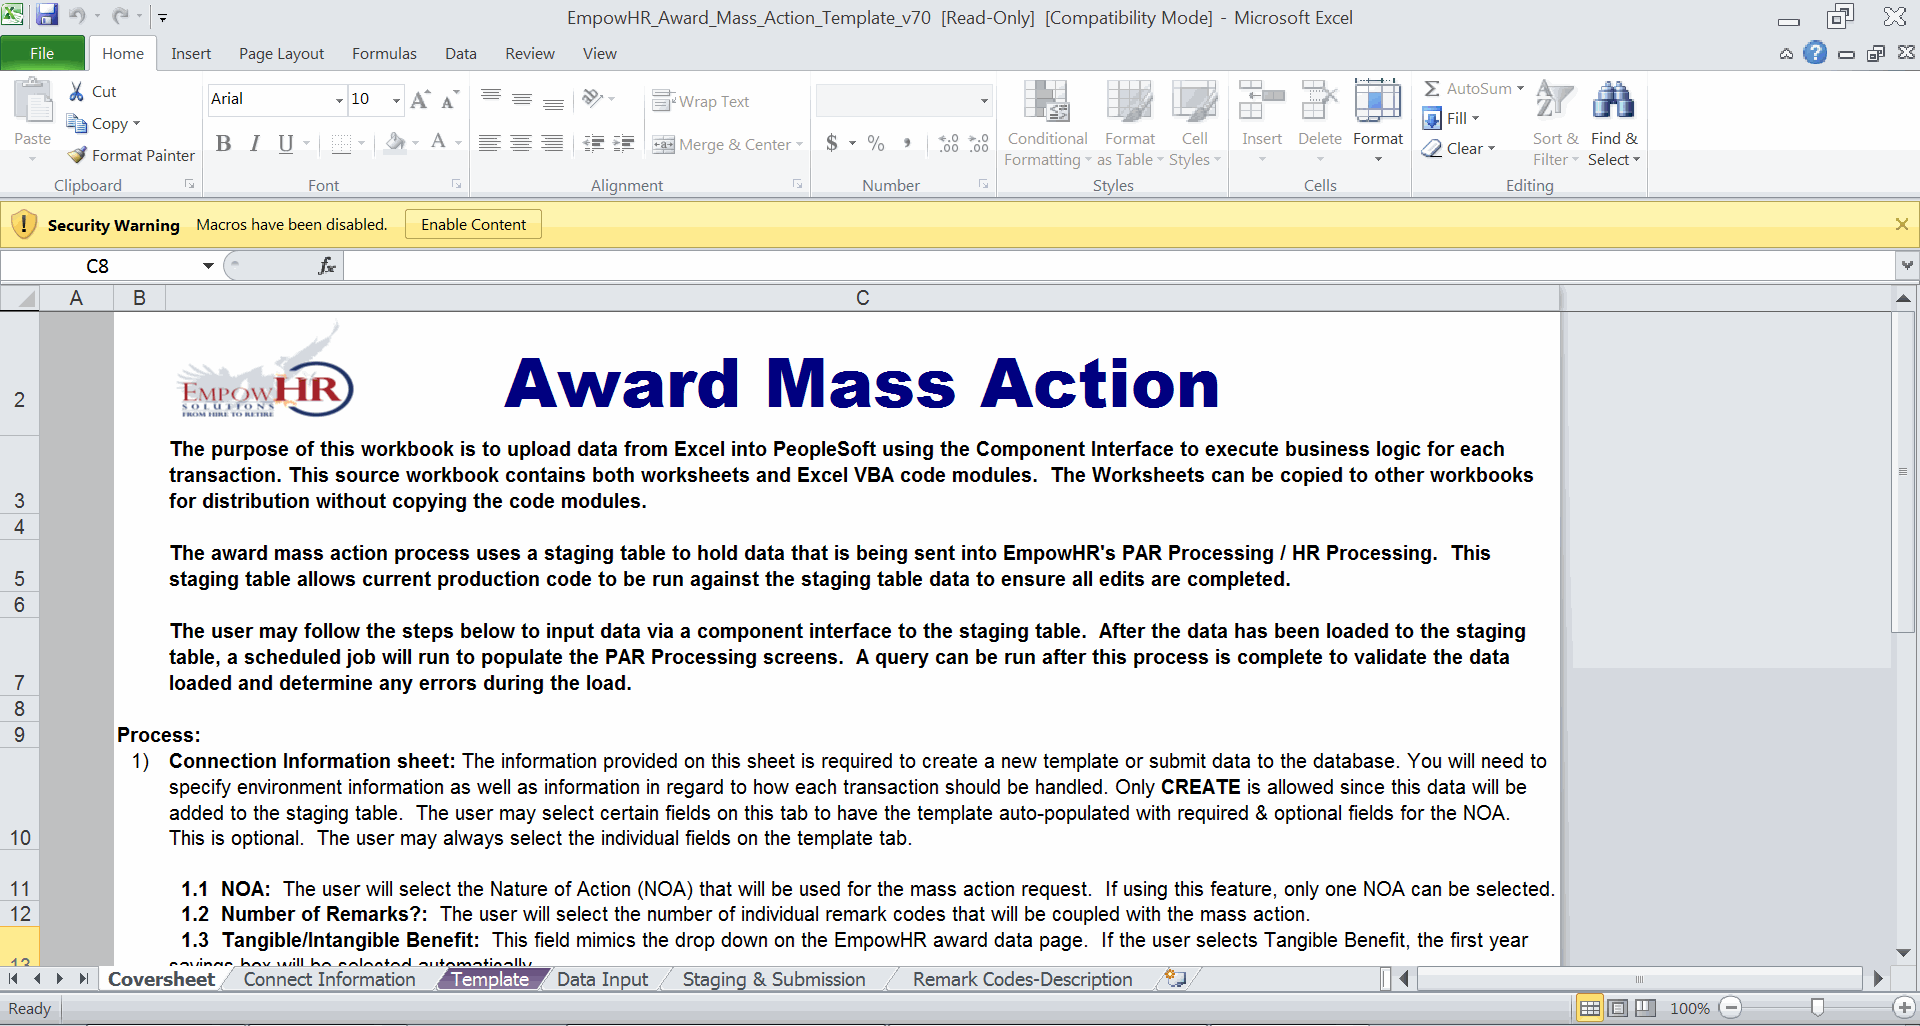Click the Borders icon
Image resolution: width=1920 pixels, height=1026 pixels.
coord(341,143)
